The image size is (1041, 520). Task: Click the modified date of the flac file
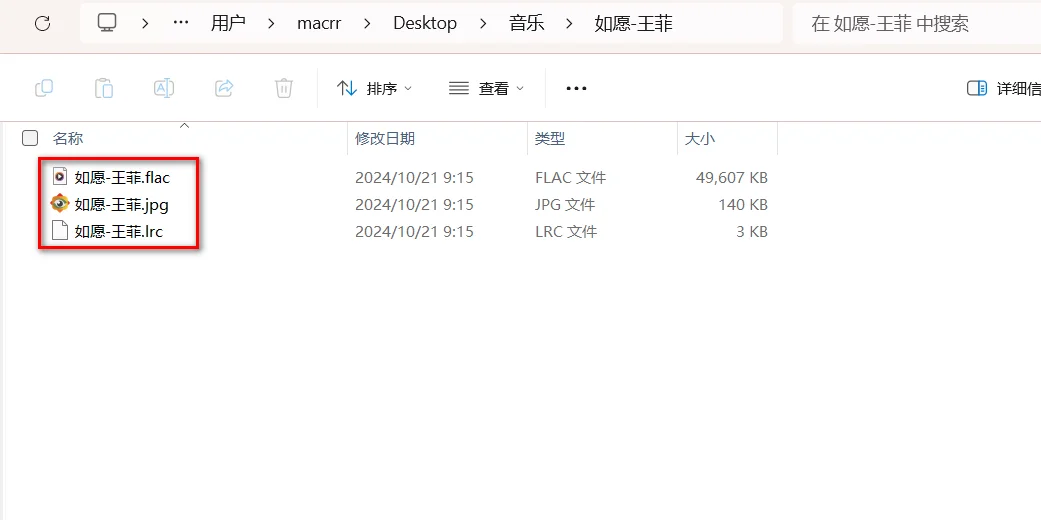click(x=414, y=177)
